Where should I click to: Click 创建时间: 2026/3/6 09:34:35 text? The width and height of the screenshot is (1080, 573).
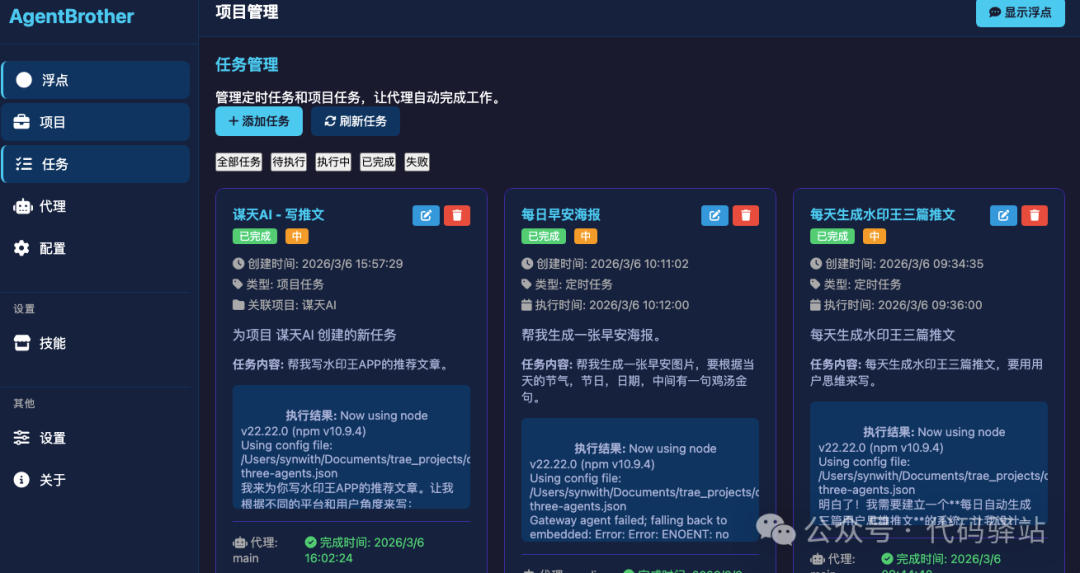(x=904, y=264)
